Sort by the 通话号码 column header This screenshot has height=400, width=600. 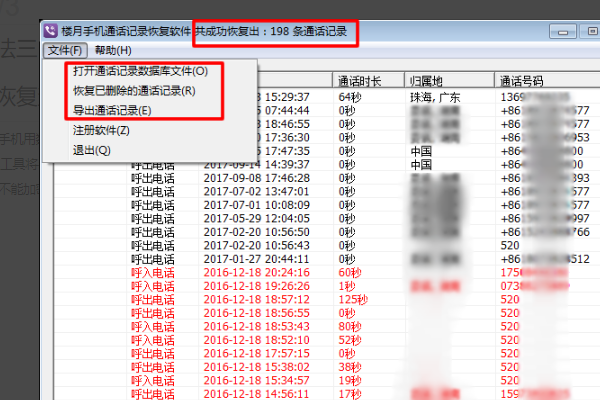547,81
